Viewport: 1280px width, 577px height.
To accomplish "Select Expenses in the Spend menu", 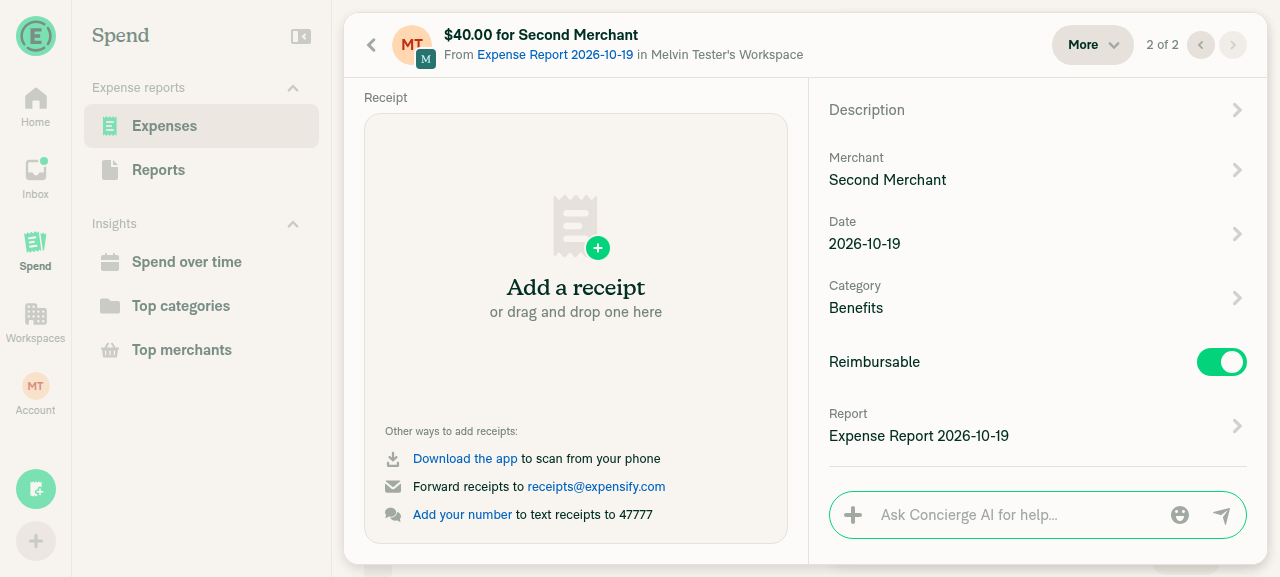I will tap(201, 126).
